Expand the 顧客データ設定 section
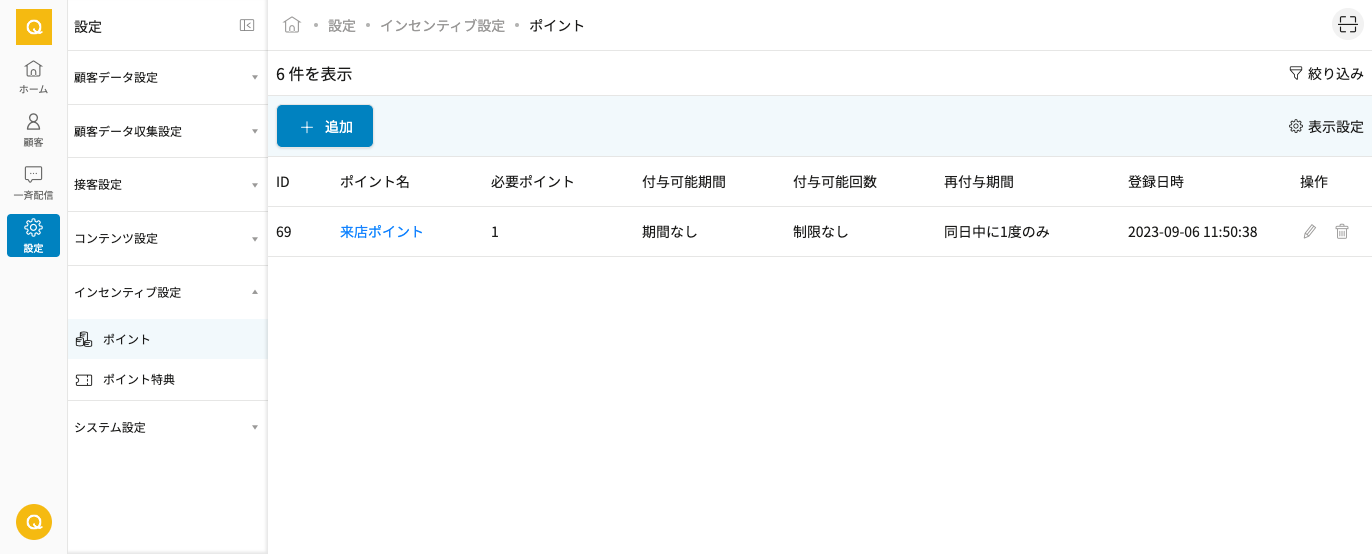1372x554 pixels. coord(166,78)
